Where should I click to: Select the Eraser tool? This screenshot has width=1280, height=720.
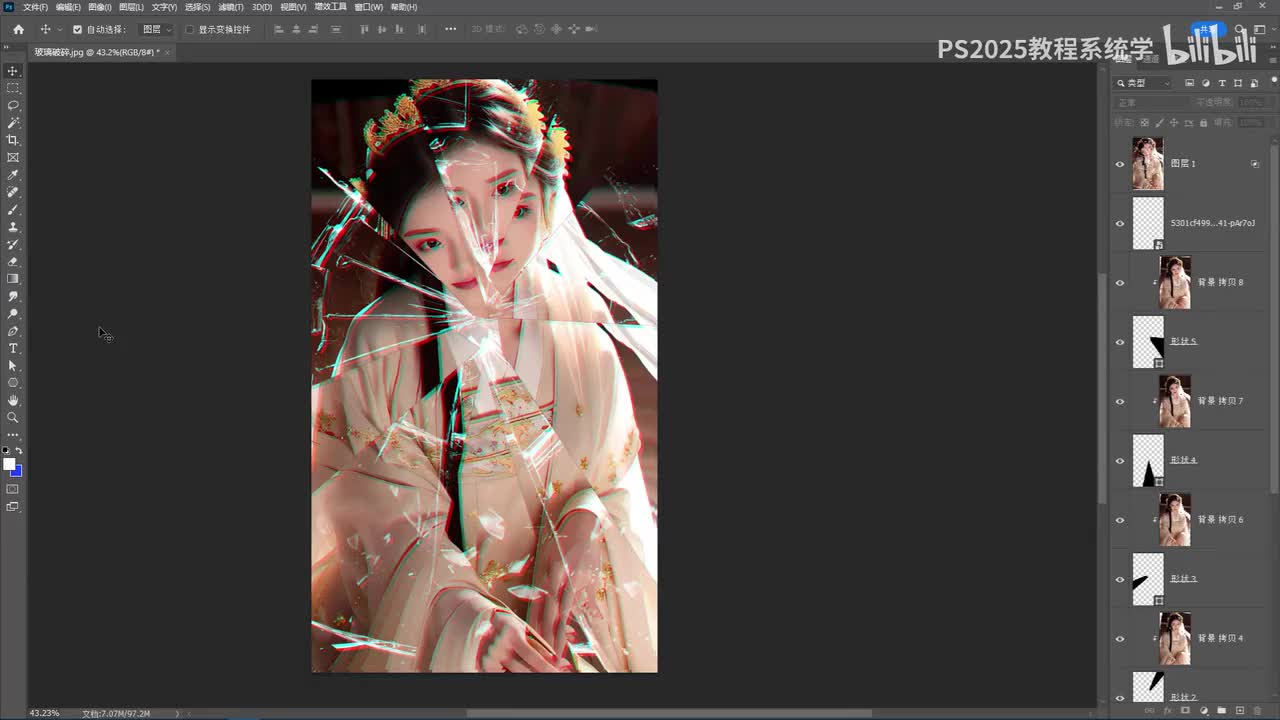(x=13, y=261)
